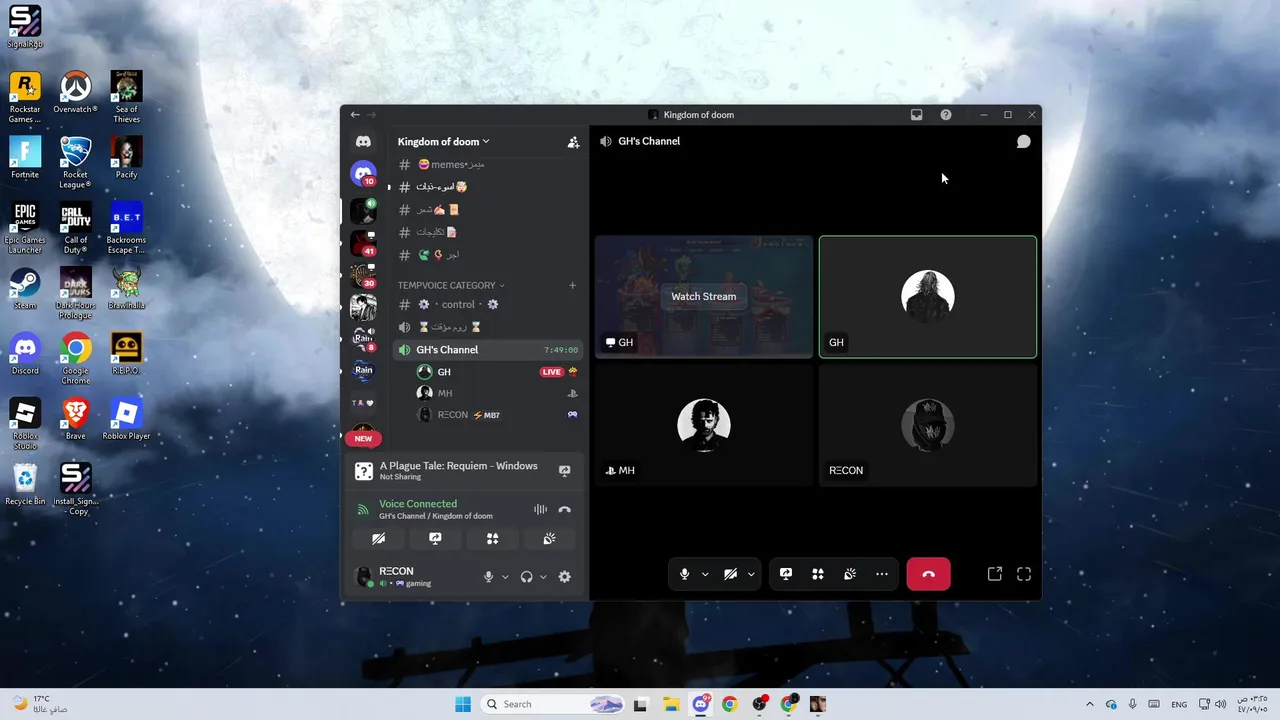
Task: Select GH's Channel in channel list
Action: coord(488,350)
